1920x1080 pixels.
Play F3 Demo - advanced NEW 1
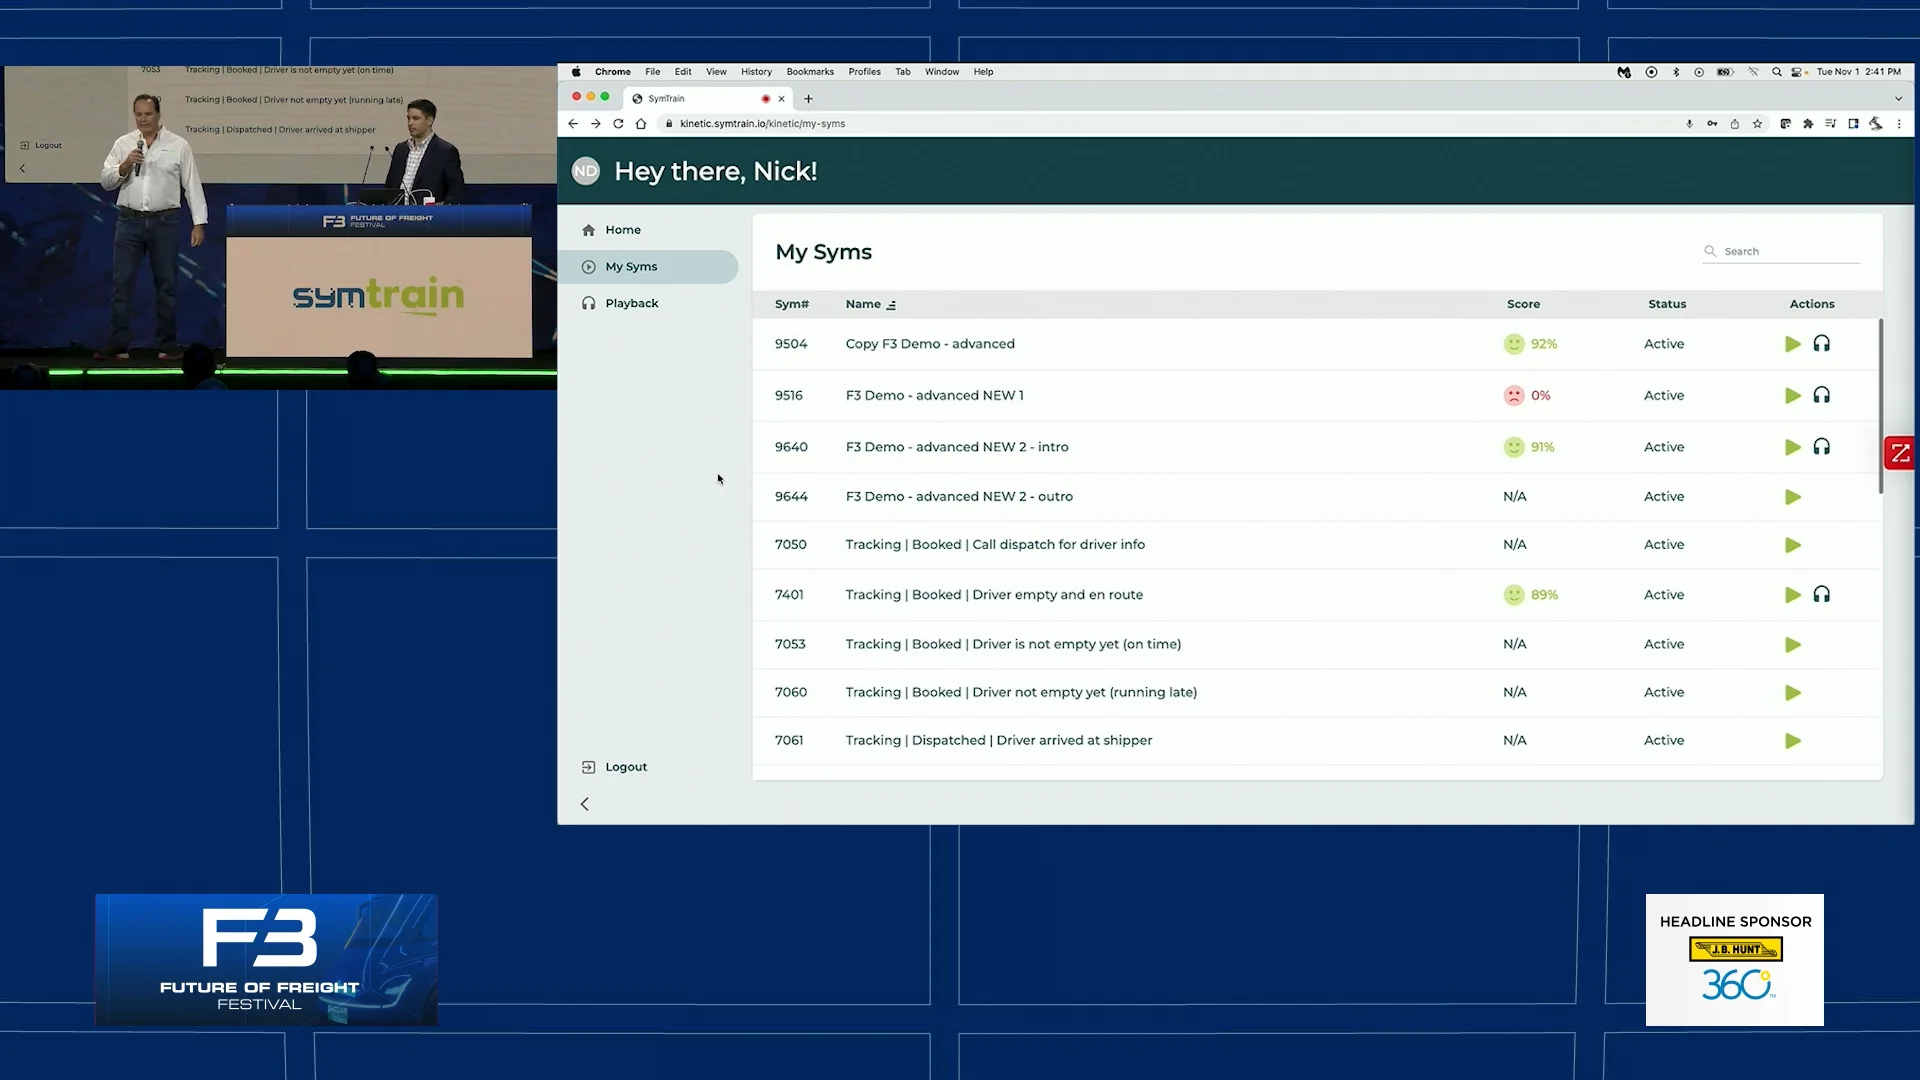1793,396
